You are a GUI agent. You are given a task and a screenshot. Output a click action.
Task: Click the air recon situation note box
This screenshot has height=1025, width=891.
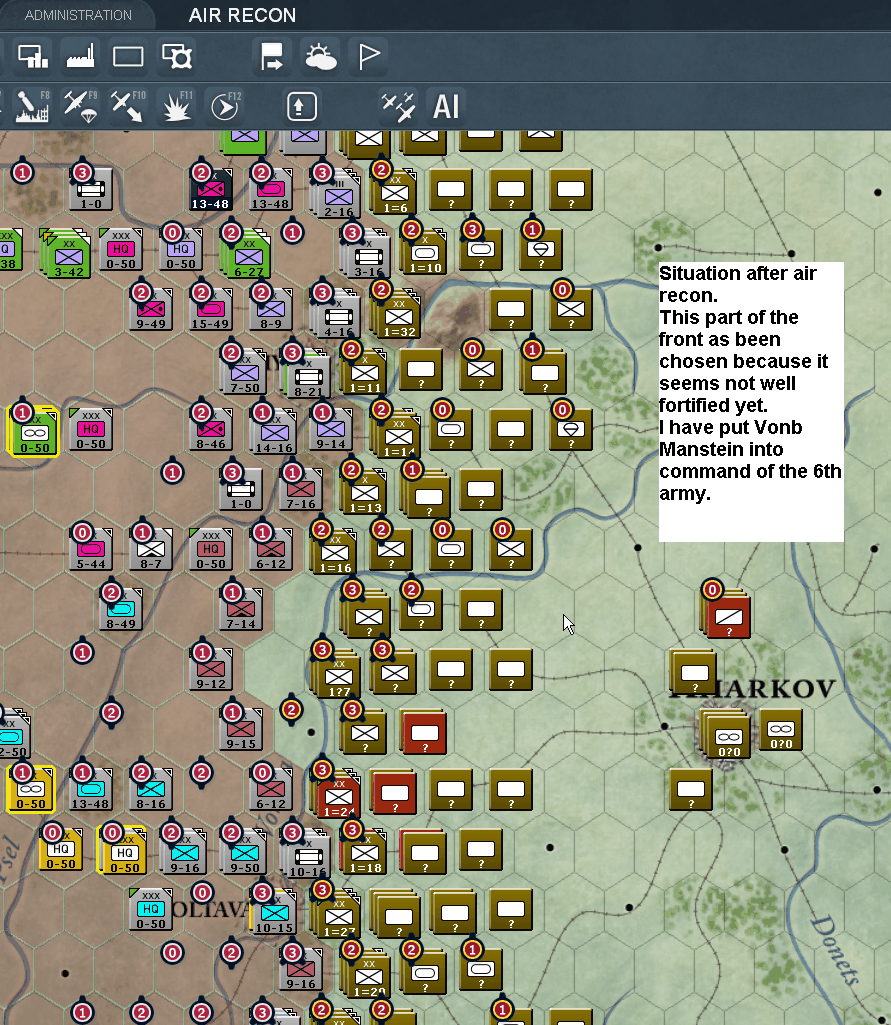click(x=751, y=402)
